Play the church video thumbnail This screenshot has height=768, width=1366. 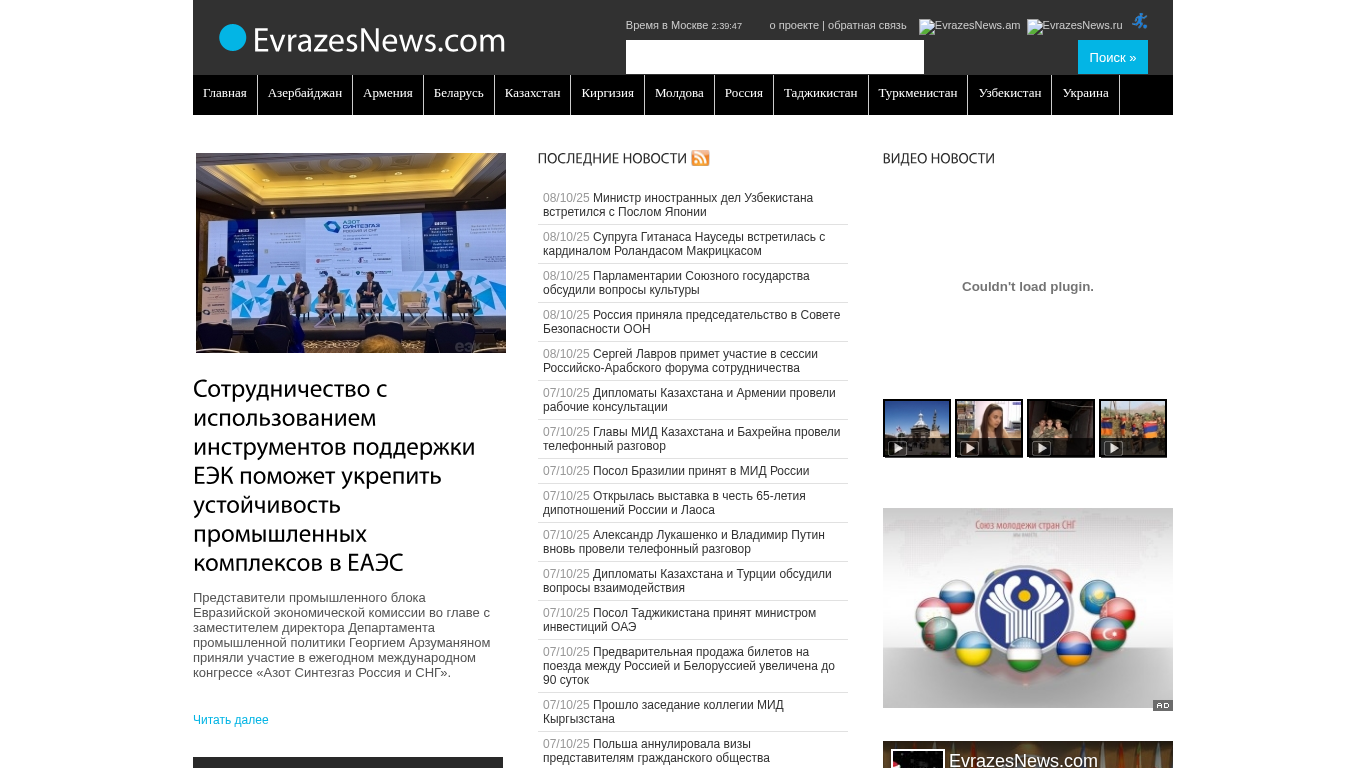(917, 428)
